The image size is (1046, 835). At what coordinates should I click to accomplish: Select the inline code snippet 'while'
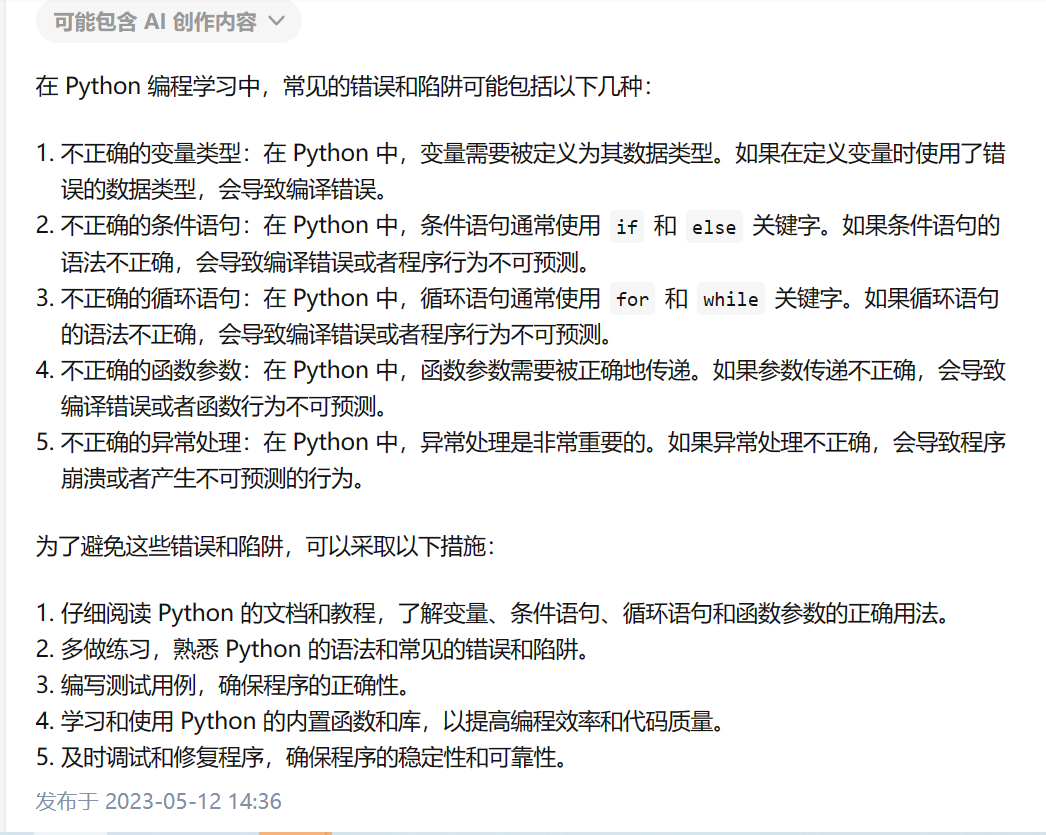(730, 299)
